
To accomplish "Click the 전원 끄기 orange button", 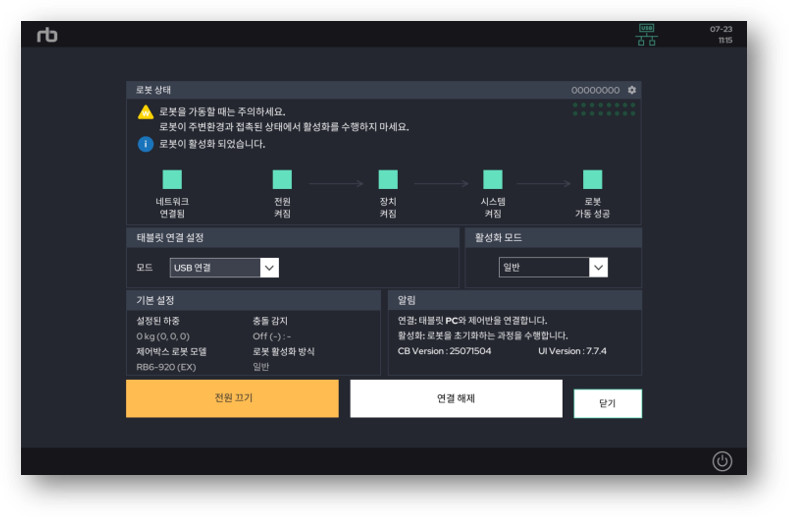I will [x=232, y=398].
